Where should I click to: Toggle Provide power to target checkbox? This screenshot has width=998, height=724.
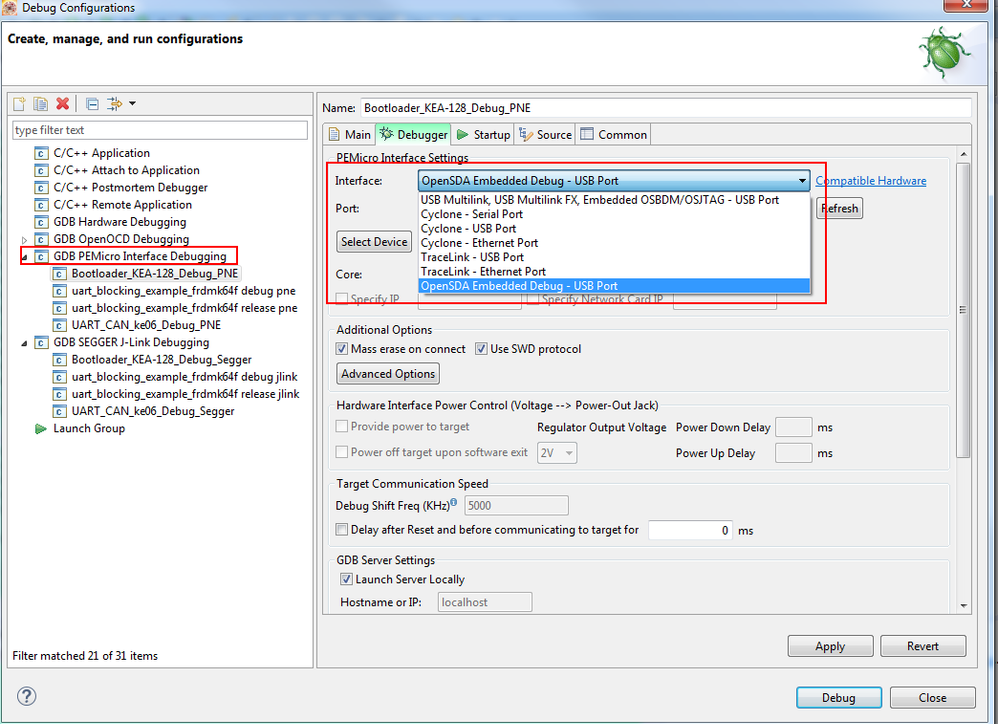pos(342,426)
